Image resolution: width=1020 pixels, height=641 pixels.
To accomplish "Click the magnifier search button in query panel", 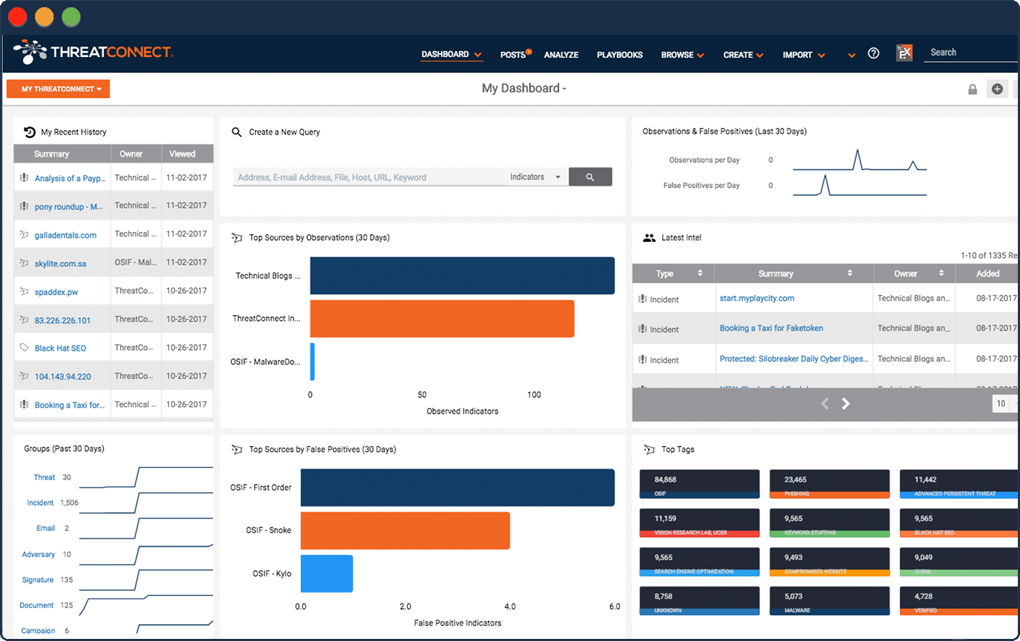I will pos(590,177).
